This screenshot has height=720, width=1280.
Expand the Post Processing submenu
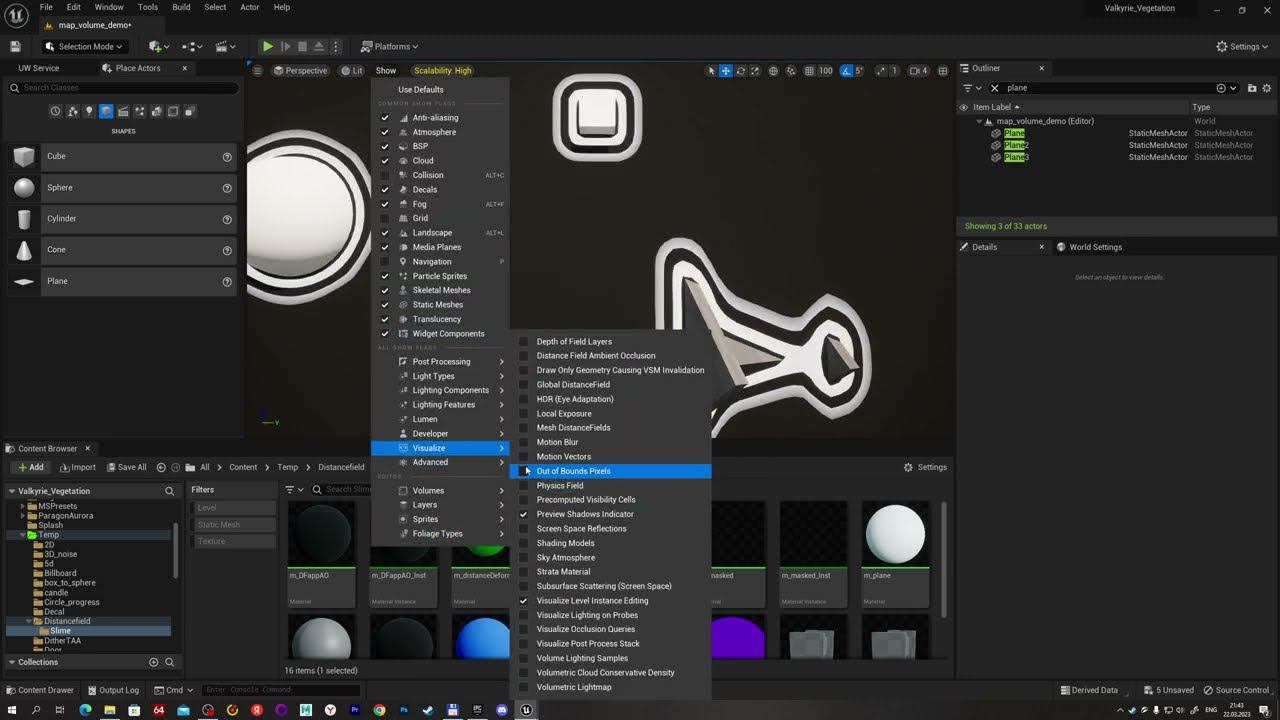[x=441, y=362]
